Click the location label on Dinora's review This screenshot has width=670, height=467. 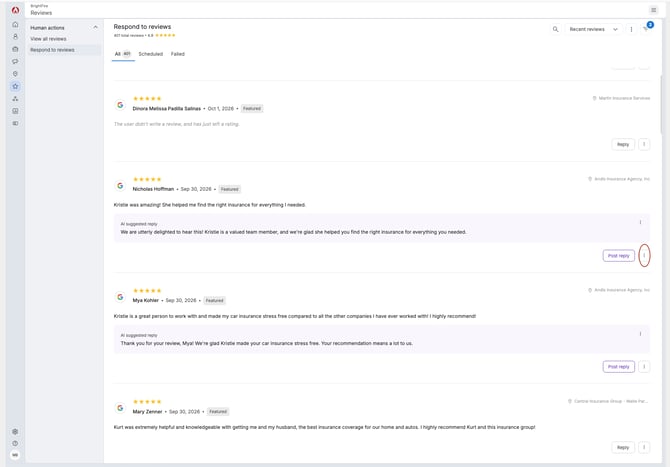coord(621,98)
